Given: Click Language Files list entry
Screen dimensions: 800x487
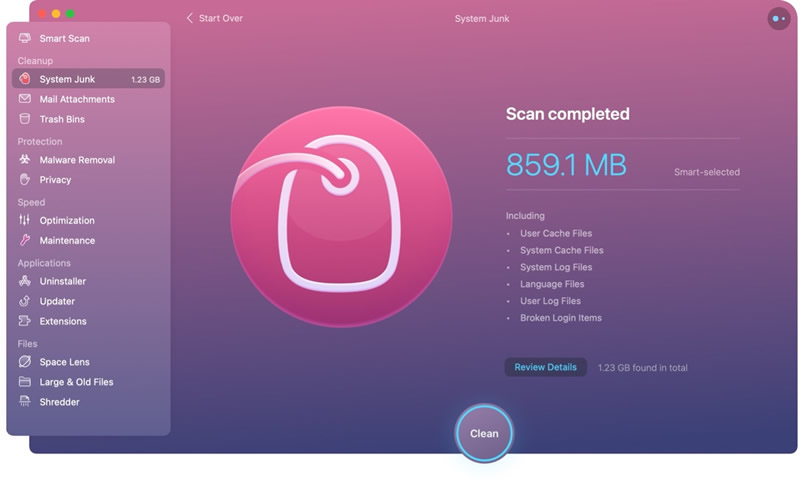Looking at the screenshot, I should pyautogui.click(x=552, y=284).
